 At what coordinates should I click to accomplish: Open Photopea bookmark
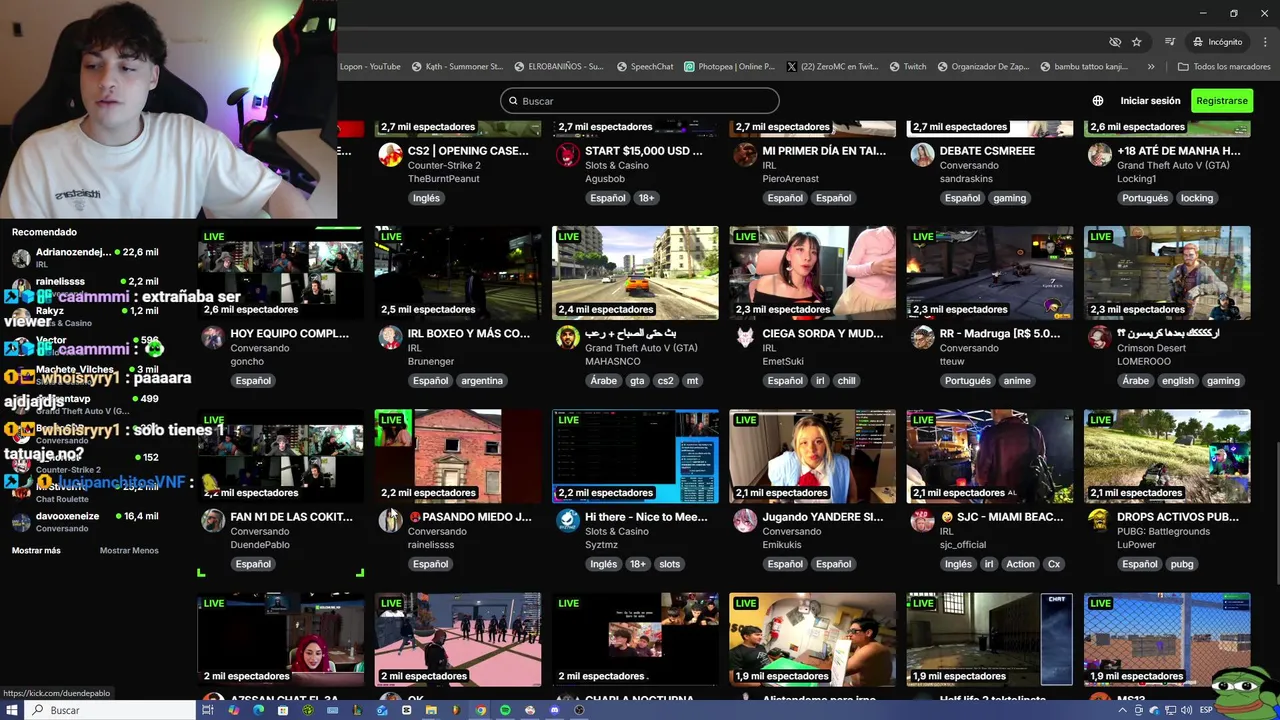(730, 67)
